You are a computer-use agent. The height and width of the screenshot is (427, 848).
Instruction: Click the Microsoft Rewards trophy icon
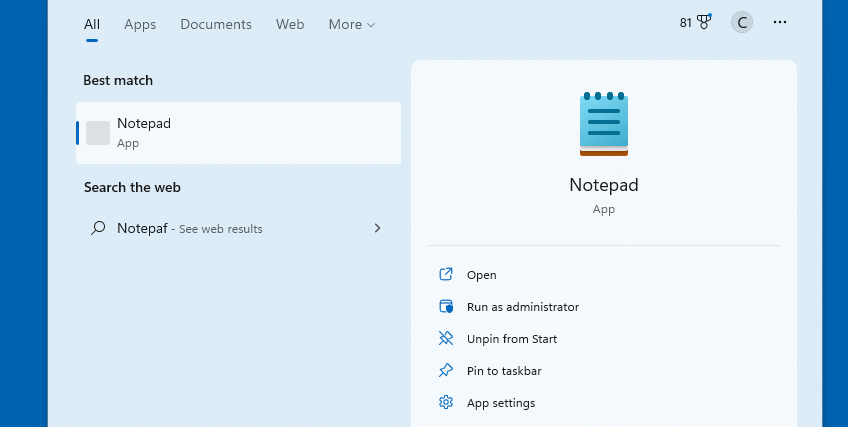pos(704,22)
